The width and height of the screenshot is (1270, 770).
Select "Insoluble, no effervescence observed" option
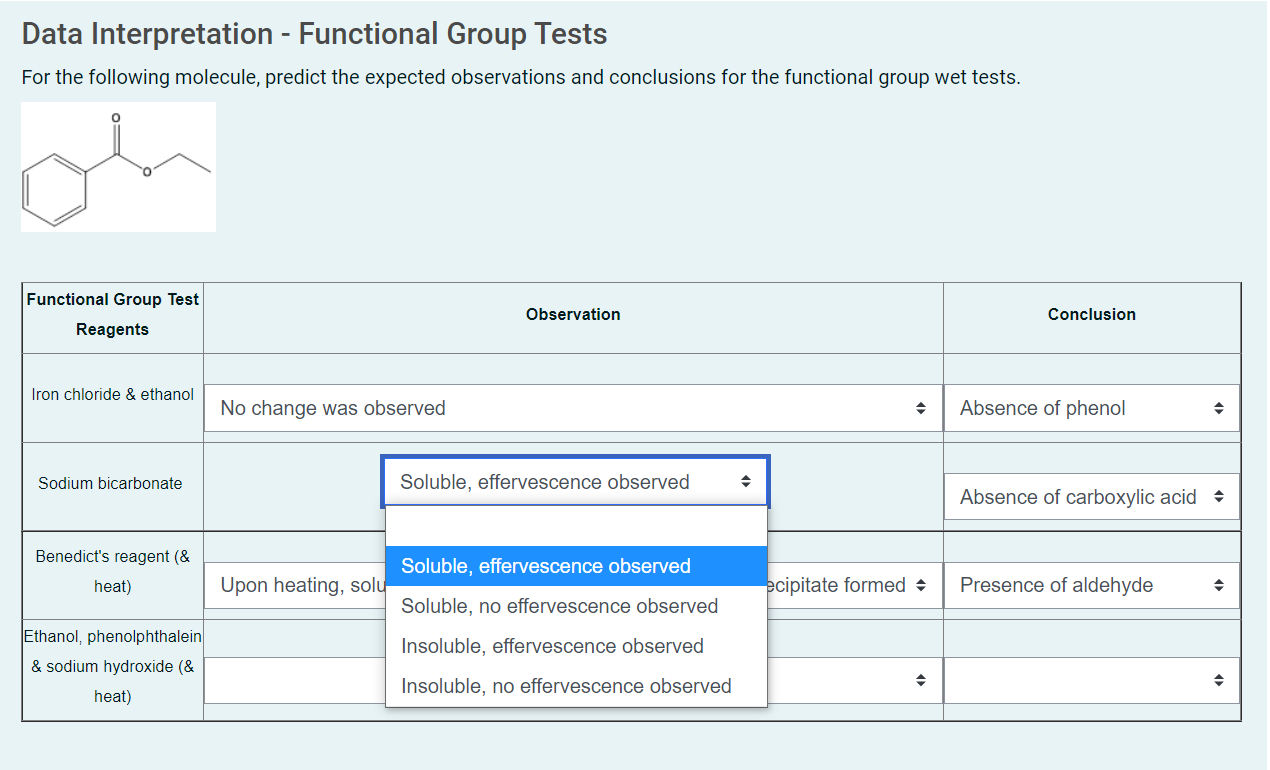[564, 686]
